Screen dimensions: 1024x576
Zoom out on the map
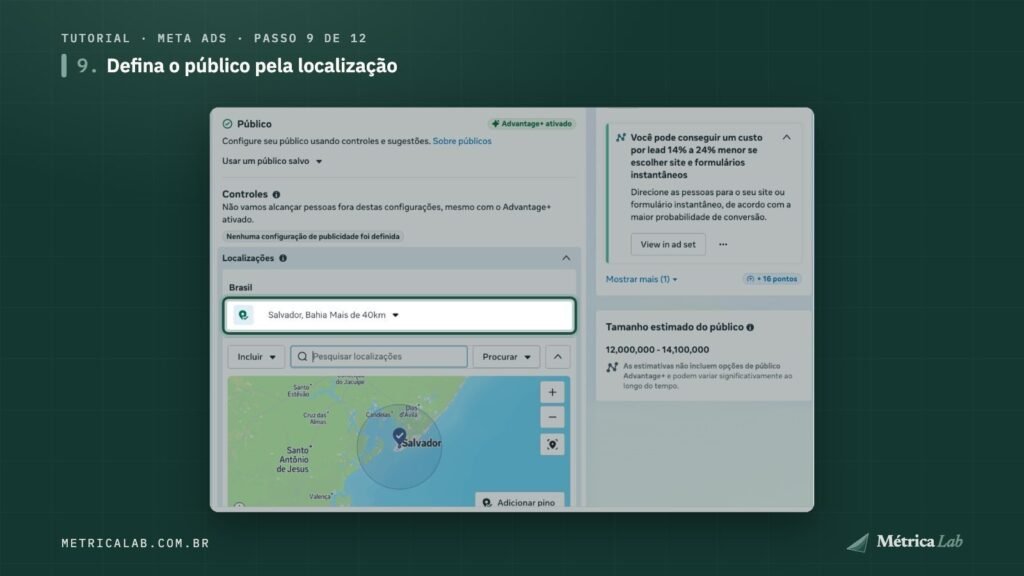pyautogui.click(x=552, y=417)
